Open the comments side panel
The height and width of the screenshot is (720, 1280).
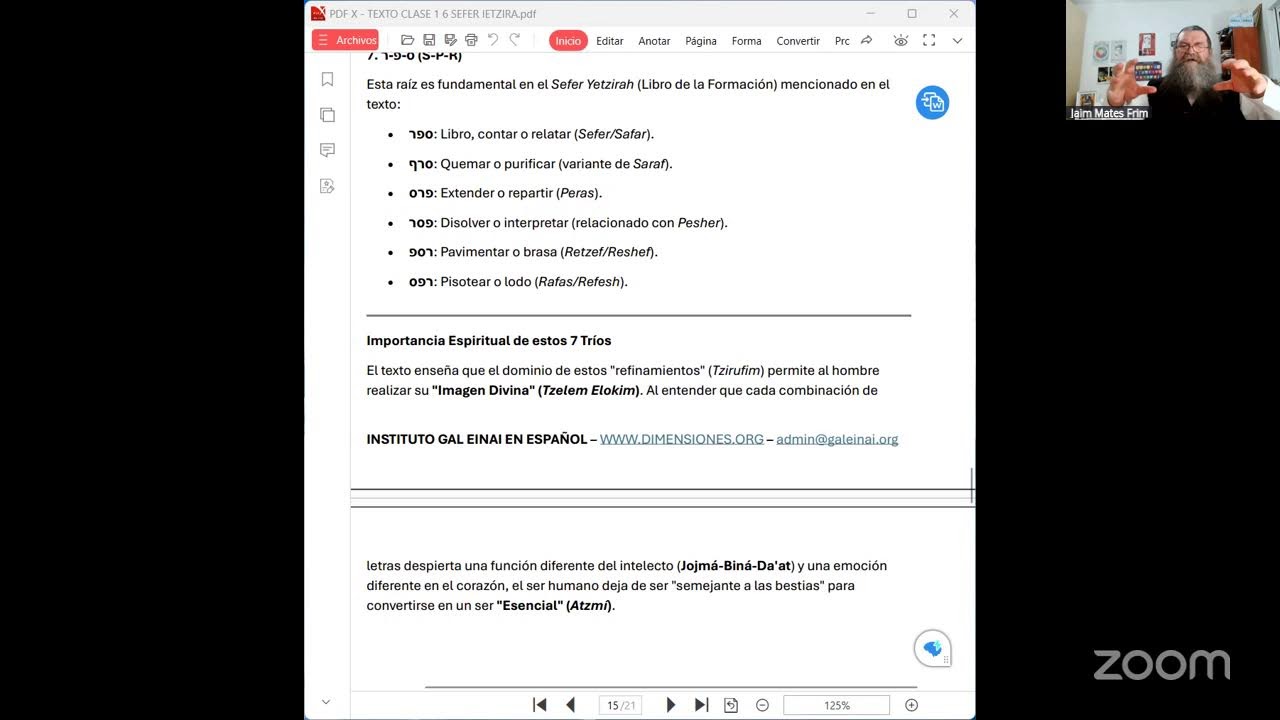(x=327, y=150)
